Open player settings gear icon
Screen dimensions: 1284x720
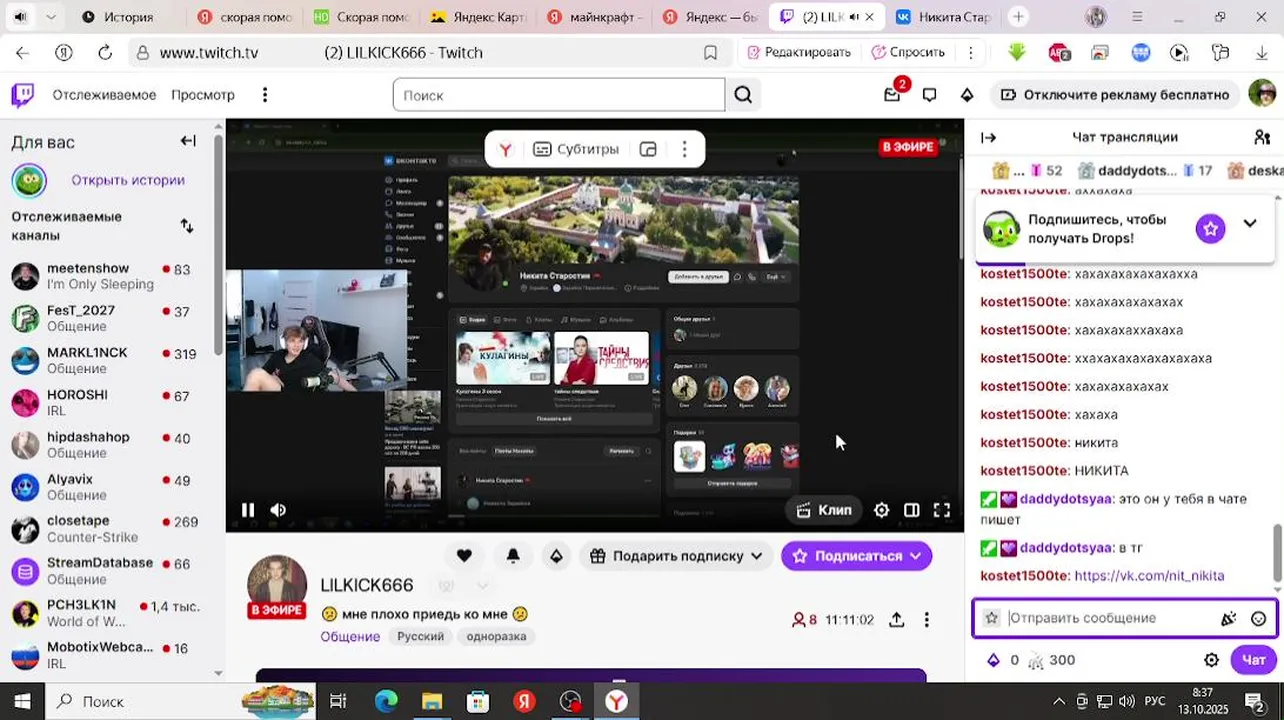coord(881,510)
